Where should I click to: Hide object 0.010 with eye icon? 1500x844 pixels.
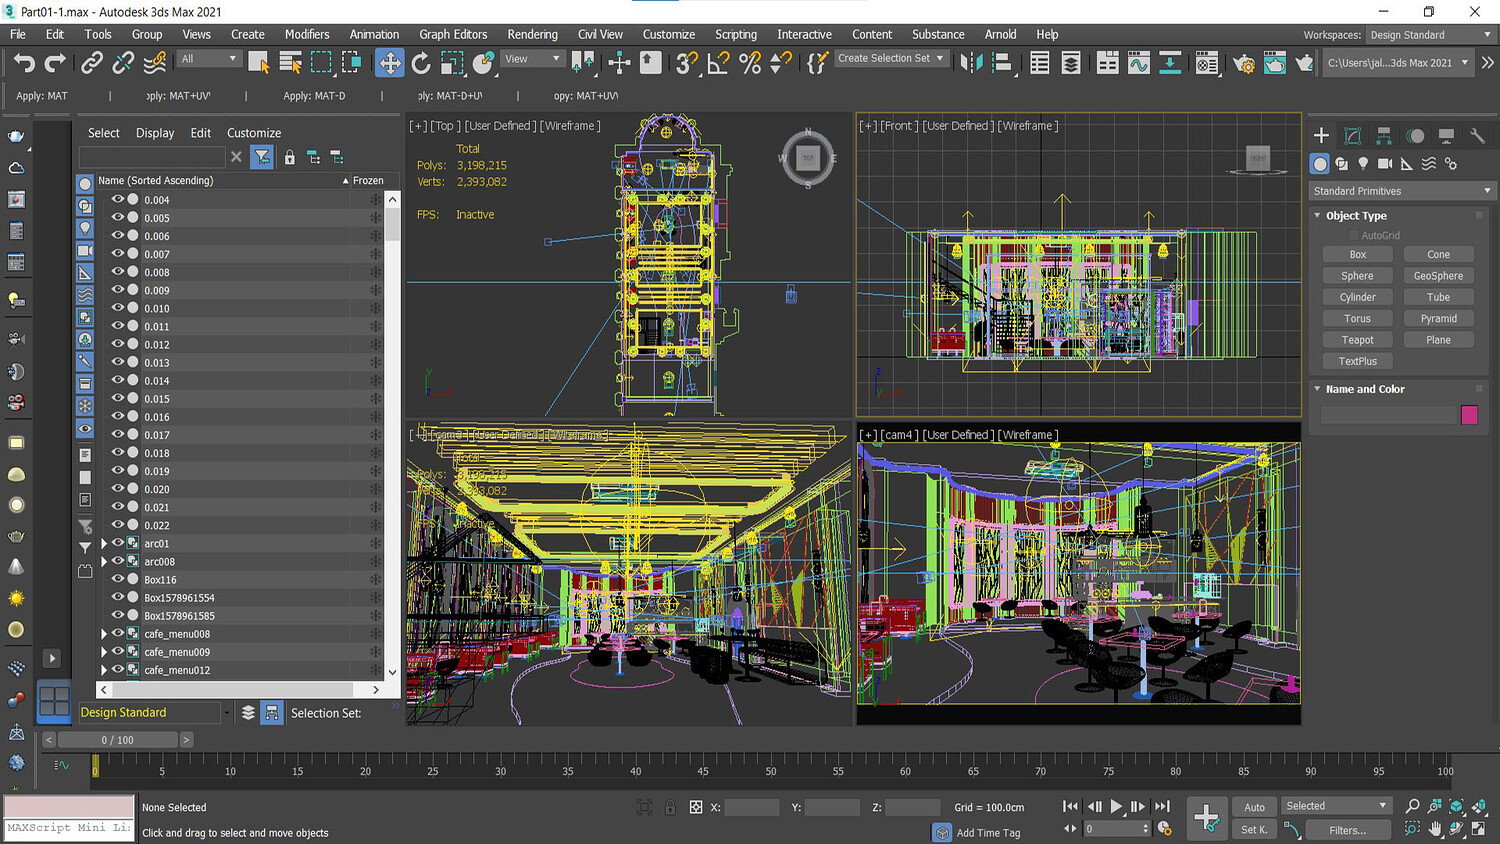pos(117,308)
